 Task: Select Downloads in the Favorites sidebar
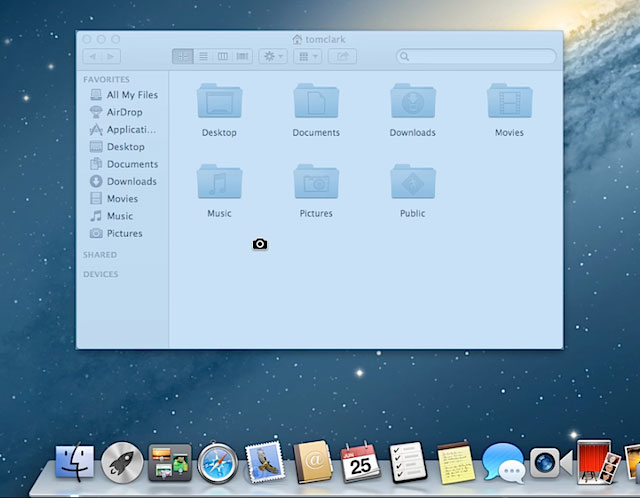[x=123, y=181]
